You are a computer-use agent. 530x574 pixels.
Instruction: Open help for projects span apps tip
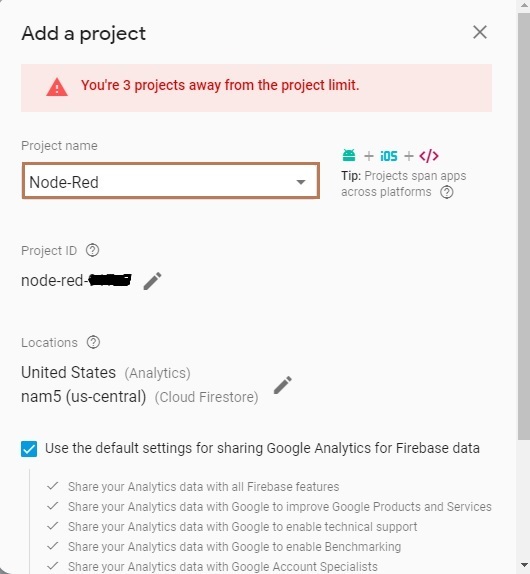447,192
